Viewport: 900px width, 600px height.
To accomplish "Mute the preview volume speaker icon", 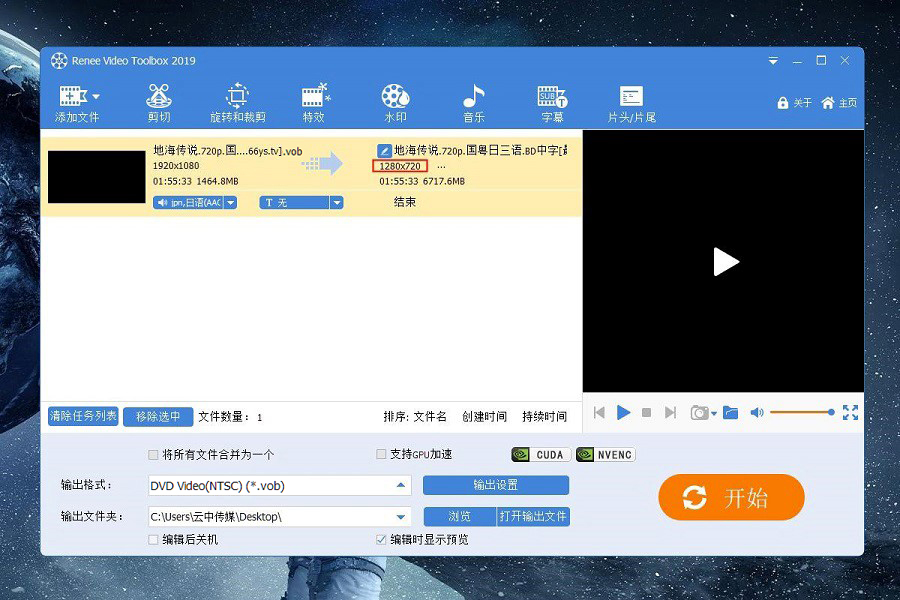I will pos(757,412).
